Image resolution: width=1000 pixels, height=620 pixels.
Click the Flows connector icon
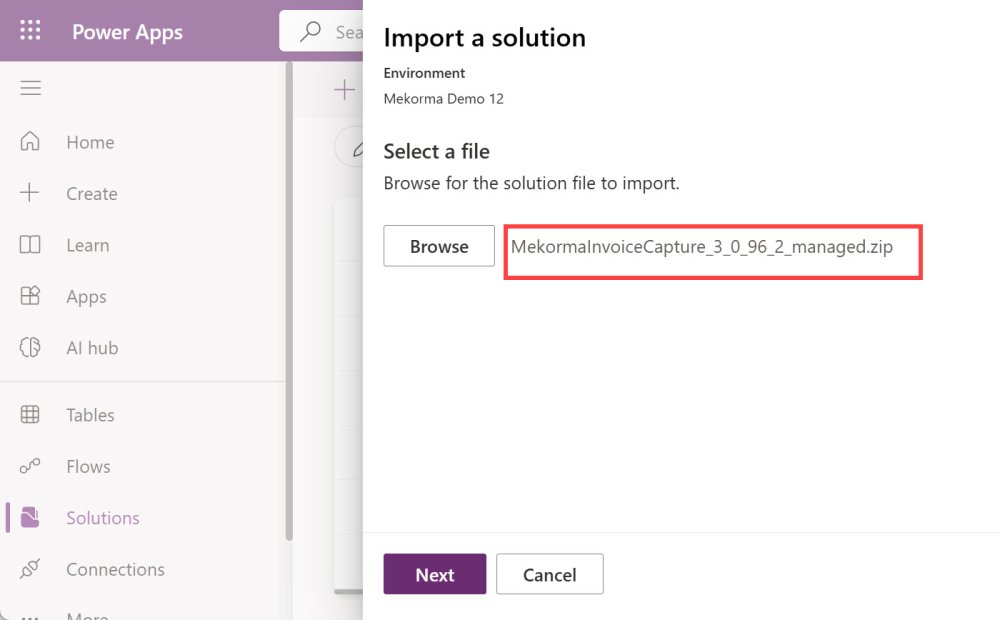tap(30, 466)
